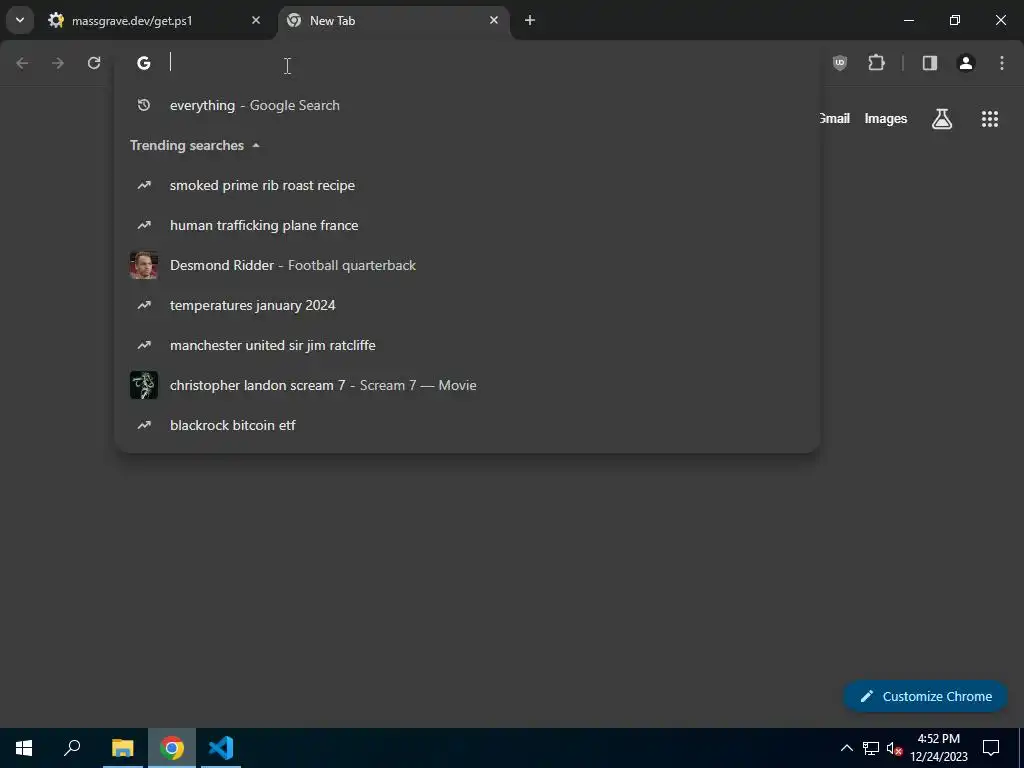
Task: Collapse the Trending searches section
Action: (x=195, y=145)
